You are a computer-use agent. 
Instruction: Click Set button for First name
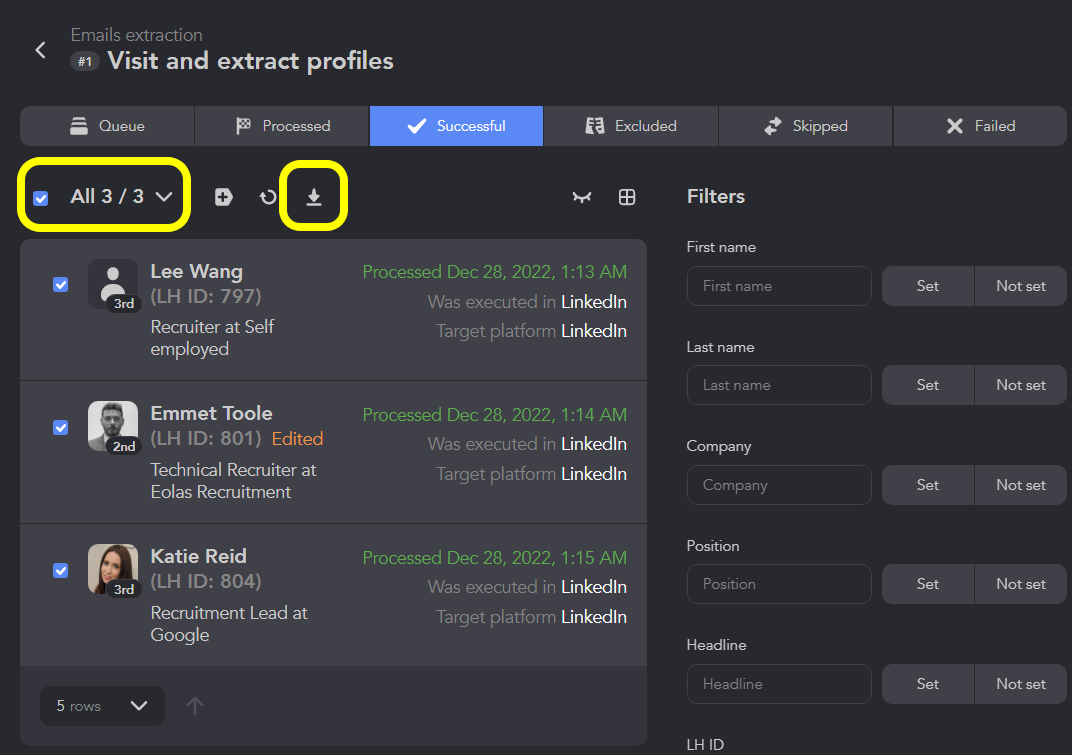[x=927, y=286]
